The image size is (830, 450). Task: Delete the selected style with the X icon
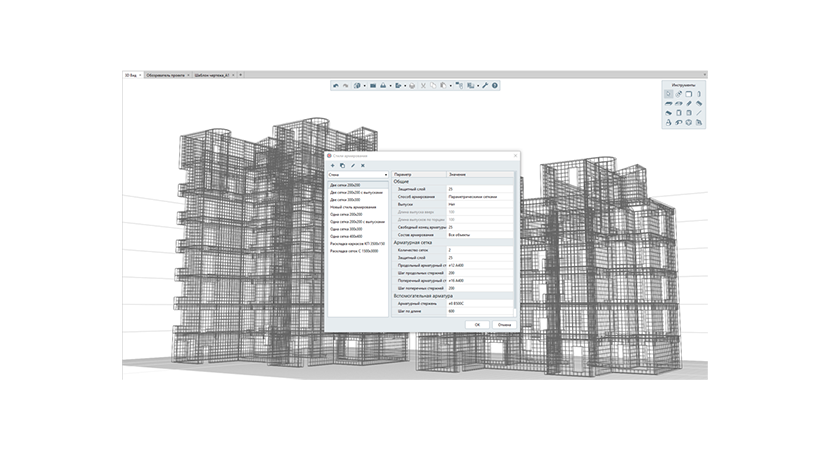point(363,166)
